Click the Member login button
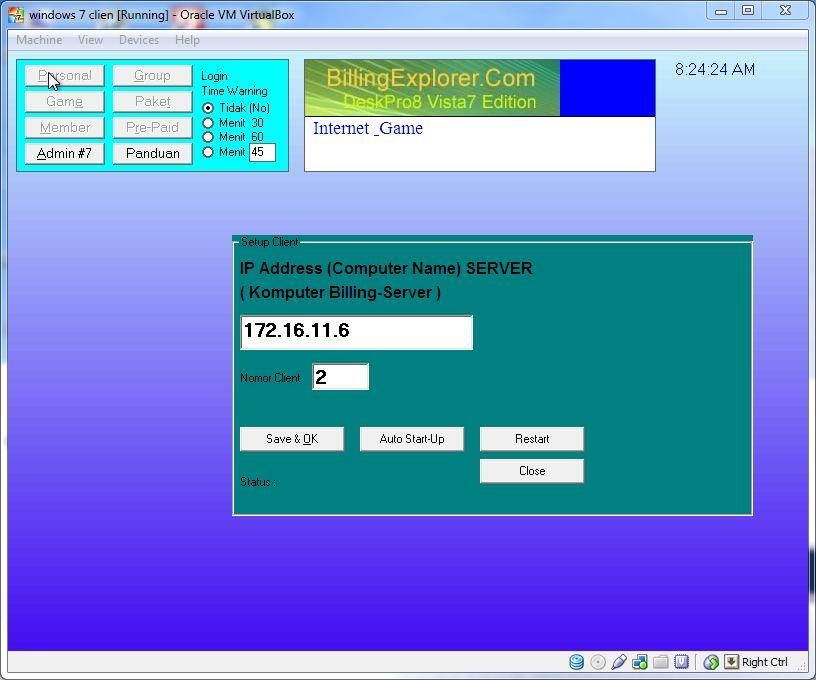The height and width of the screenshot is (680, 816). click(x=65, y=127)
